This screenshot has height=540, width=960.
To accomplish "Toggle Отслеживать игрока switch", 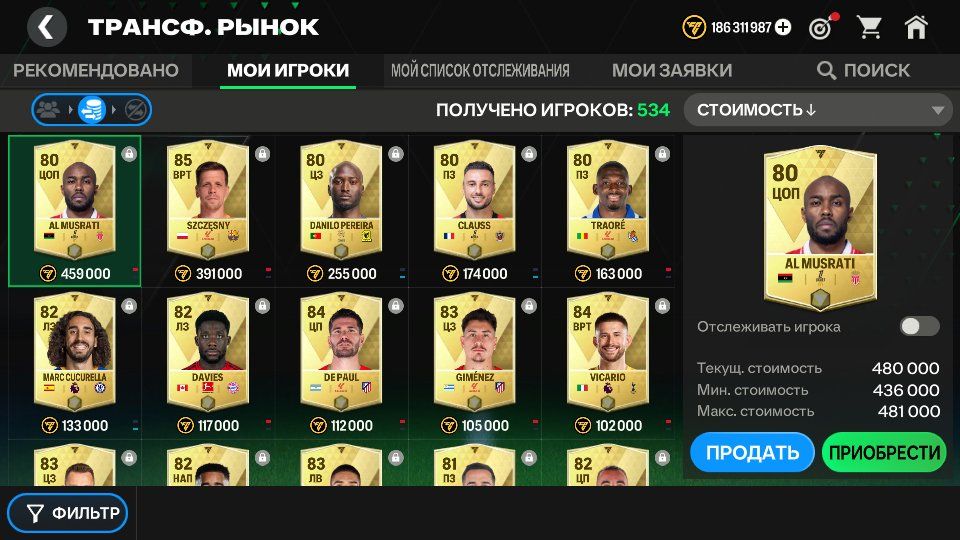I will [x=920, y=326].
